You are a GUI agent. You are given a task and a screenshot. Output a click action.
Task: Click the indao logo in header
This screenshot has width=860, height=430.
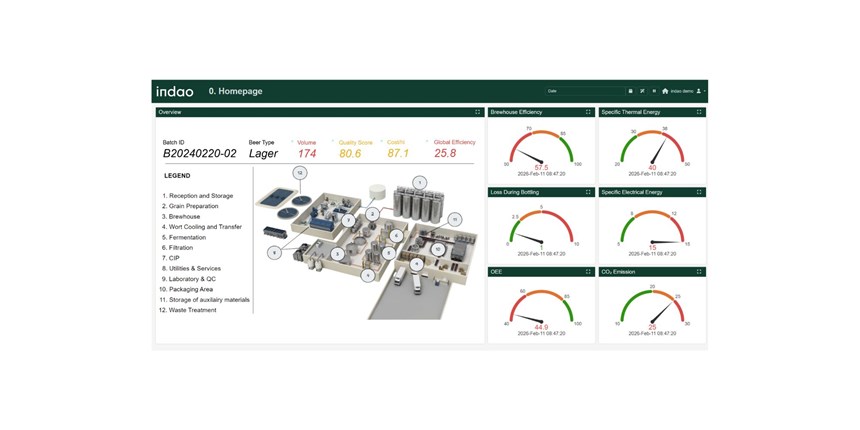(x=174, y=92)
